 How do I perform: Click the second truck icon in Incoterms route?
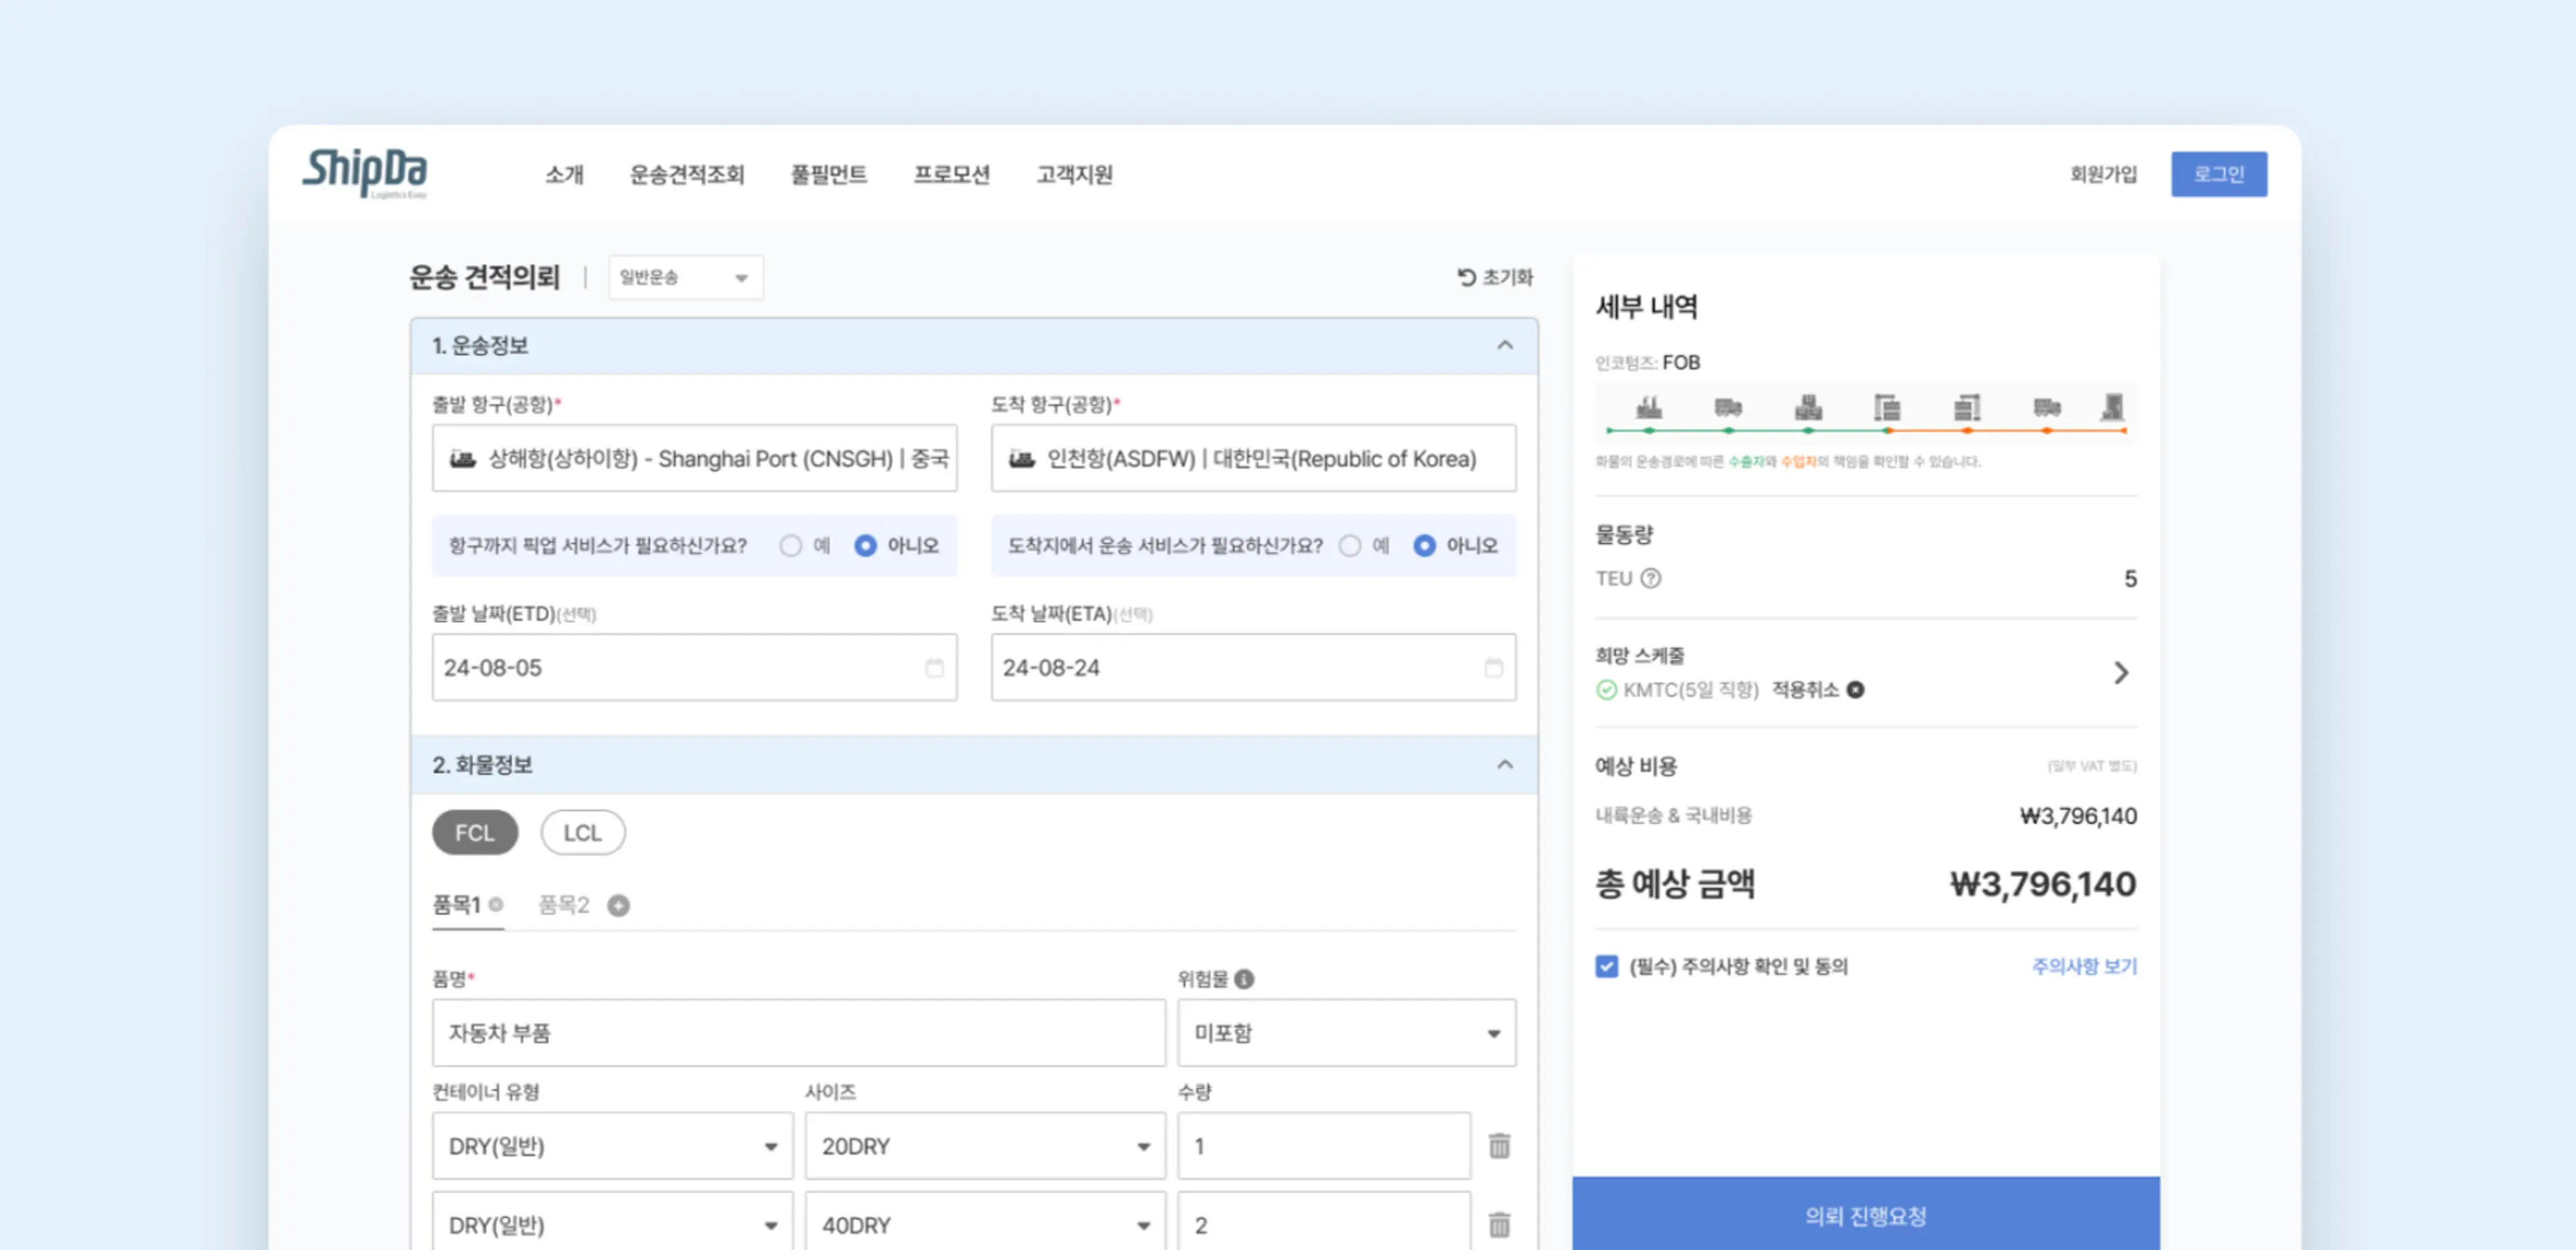[2047, 407]
